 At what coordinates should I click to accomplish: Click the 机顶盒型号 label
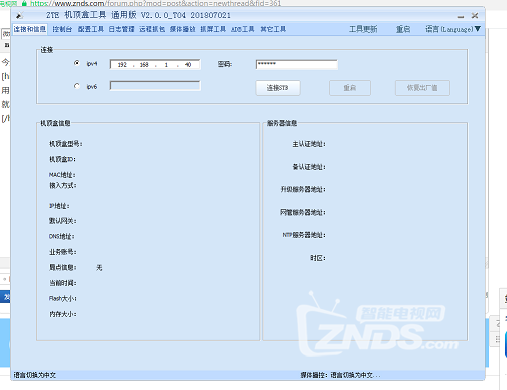66,144
